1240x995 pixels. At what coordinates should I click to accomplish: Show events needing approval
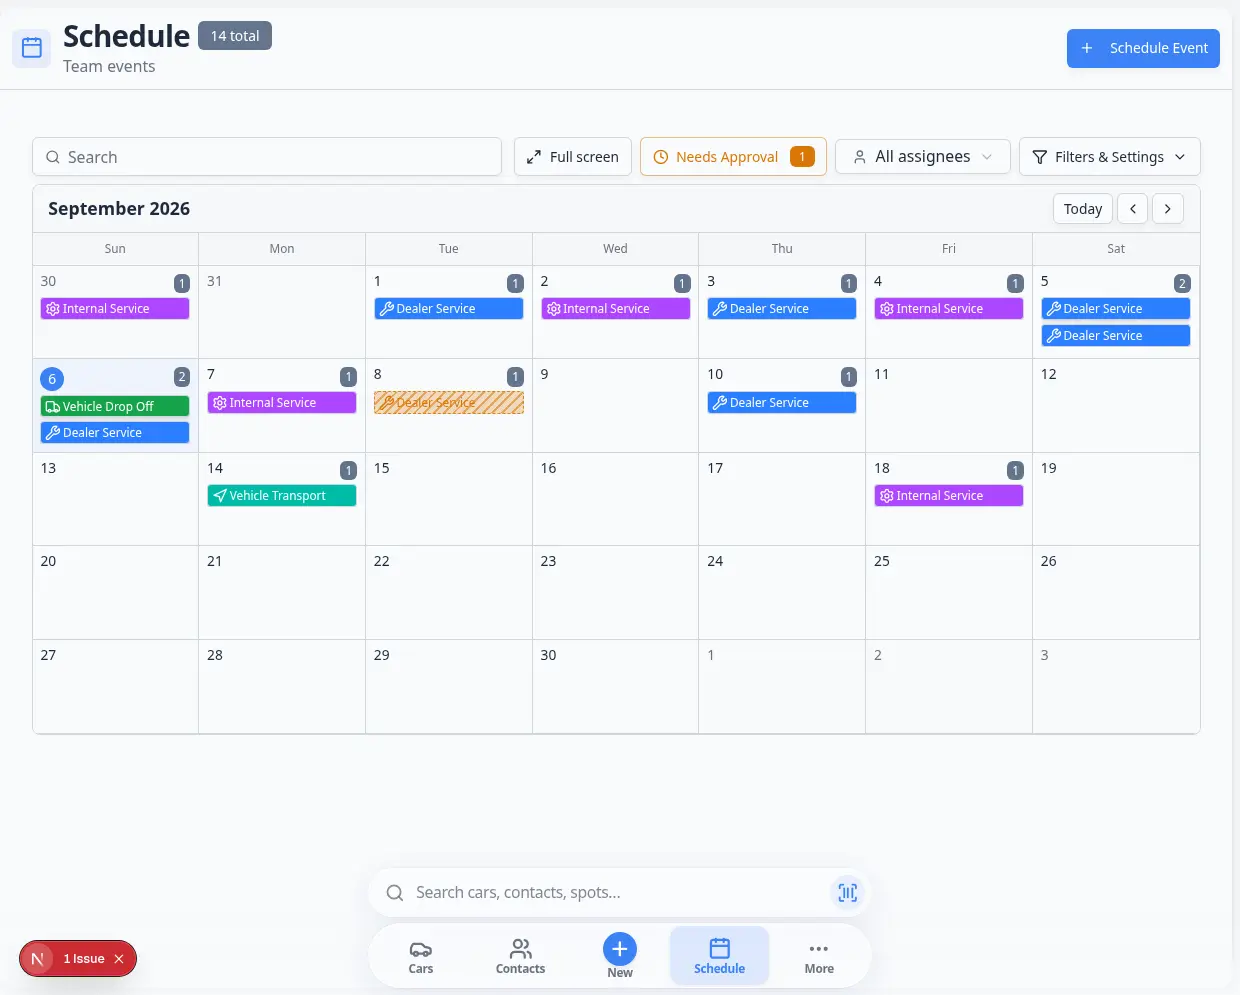coord(733,157)
